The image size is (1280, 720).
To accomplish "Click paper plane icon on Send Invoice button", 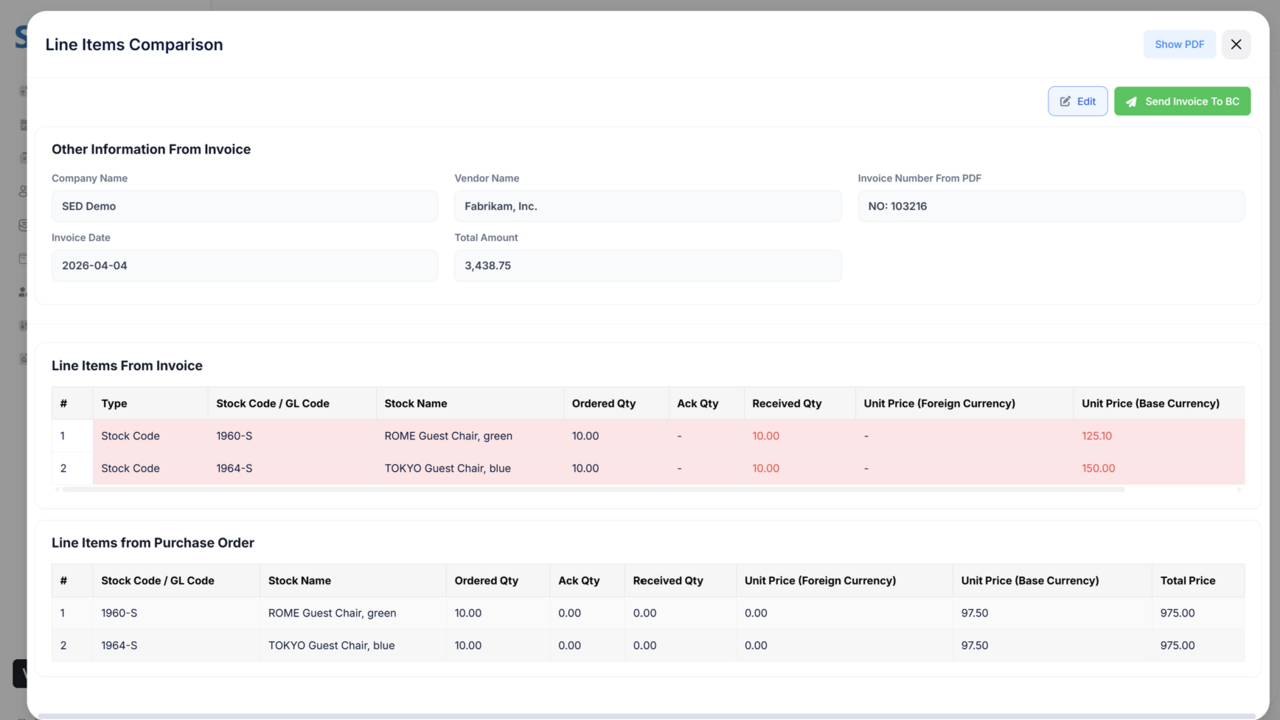I will 1131,102.
